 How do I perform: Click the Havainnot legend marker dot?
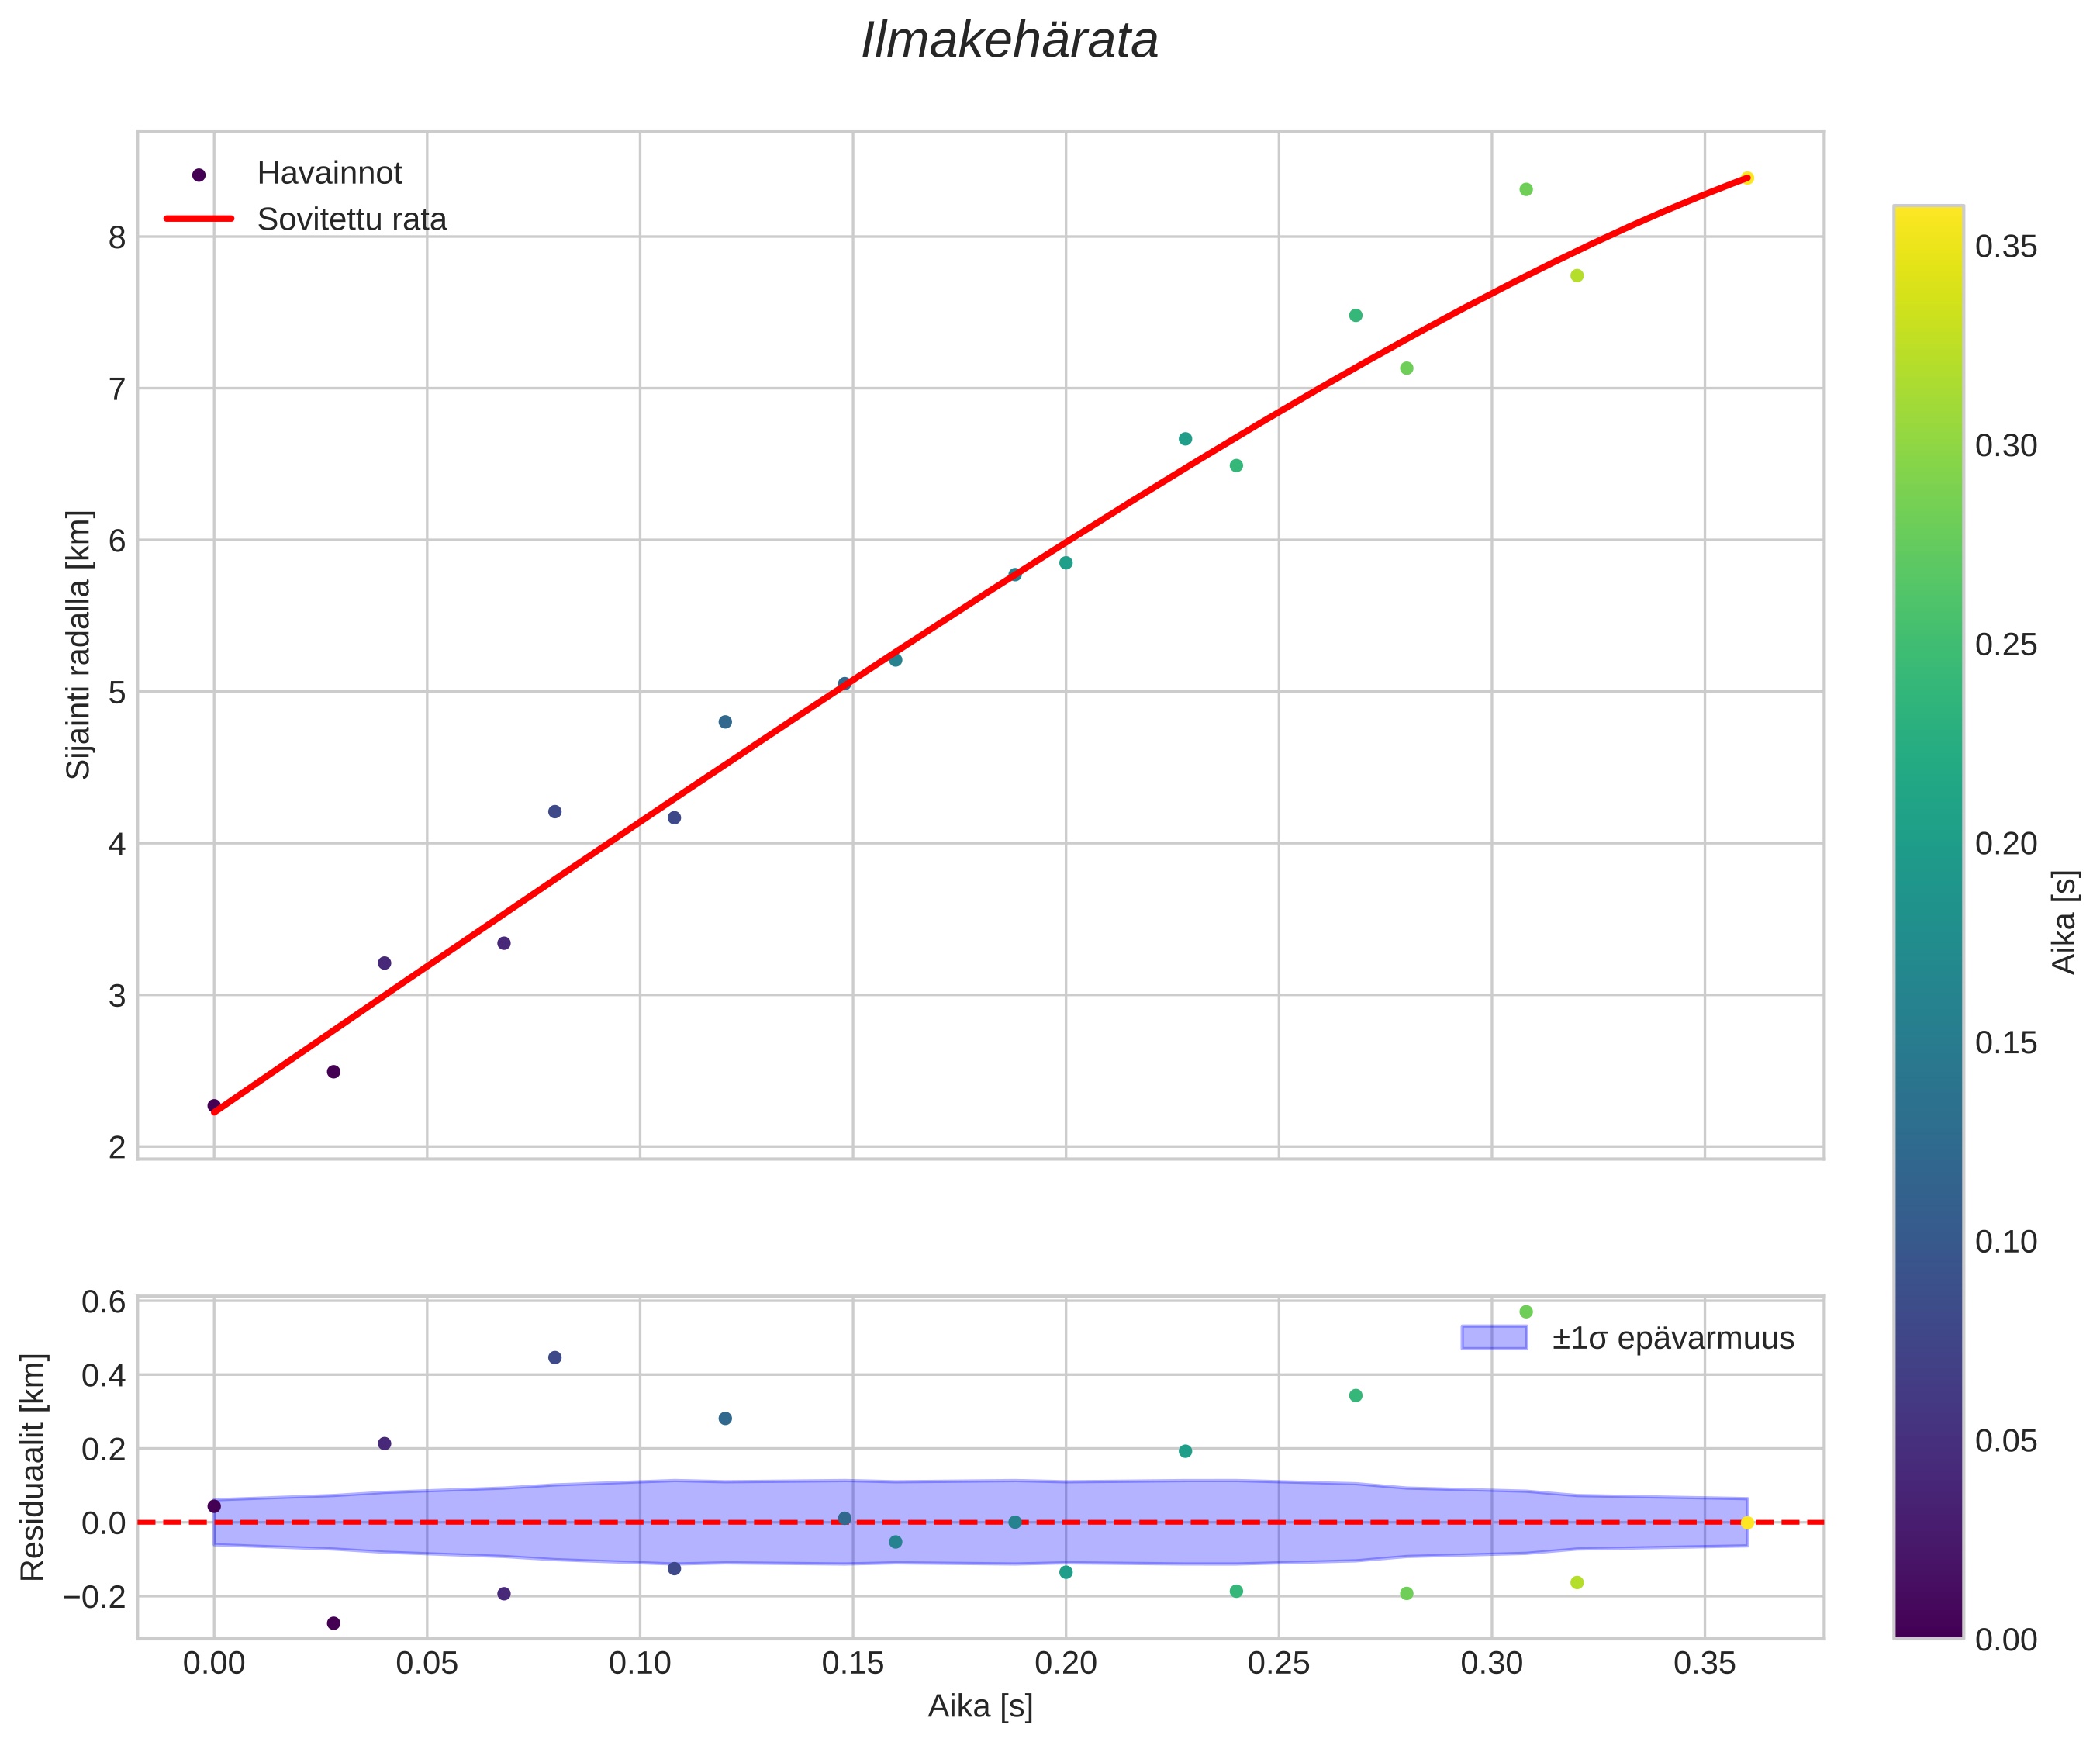[x=199, y=175]
